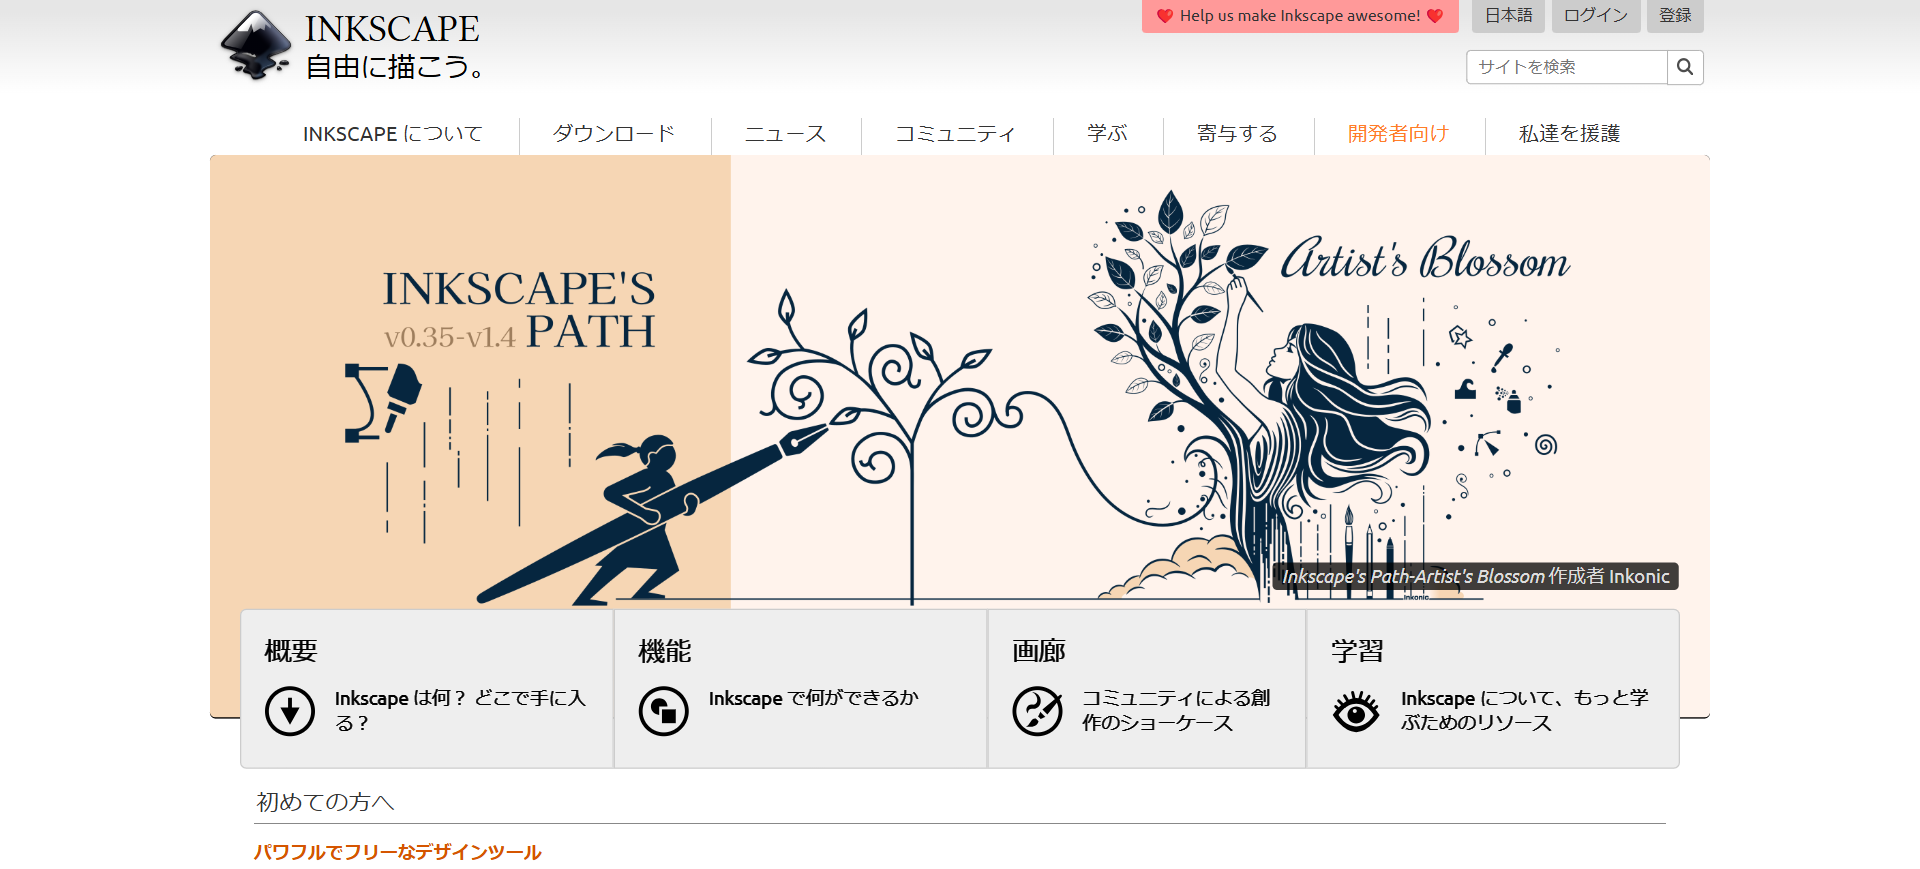
Task: Open the 学習 heading link
Action: 1357,651
